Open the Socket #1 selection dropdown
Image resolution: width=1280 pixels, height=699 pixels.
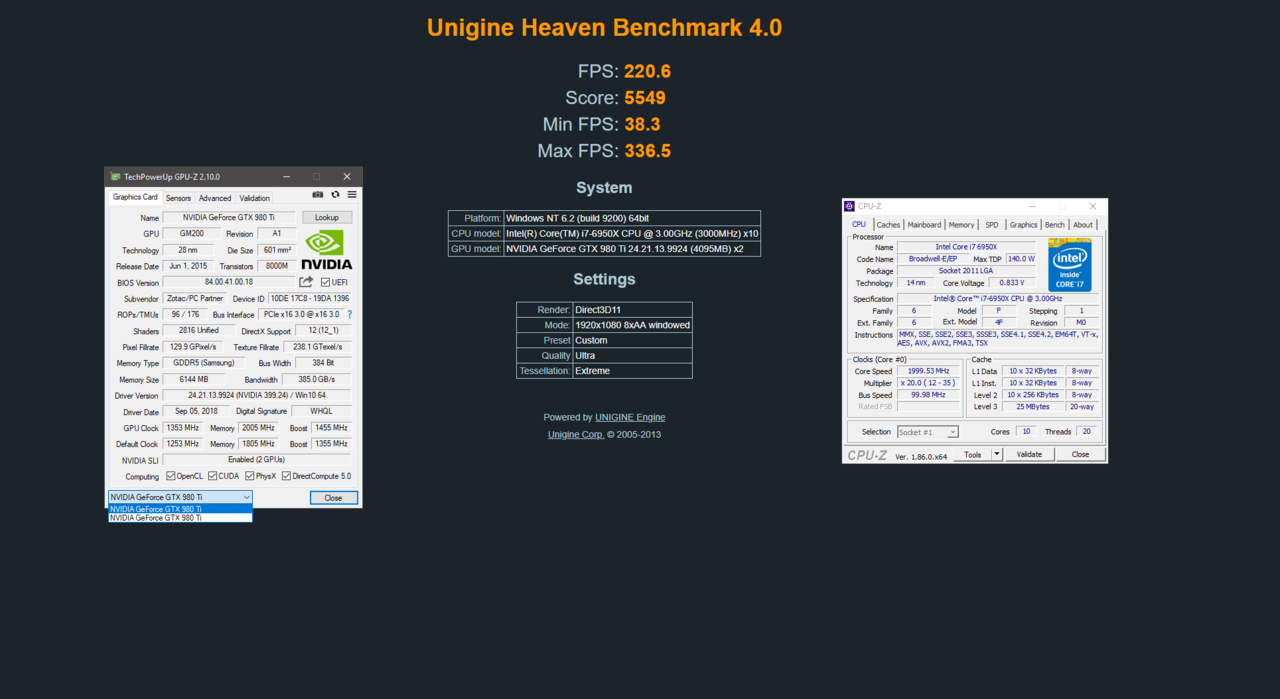(927, 432)
